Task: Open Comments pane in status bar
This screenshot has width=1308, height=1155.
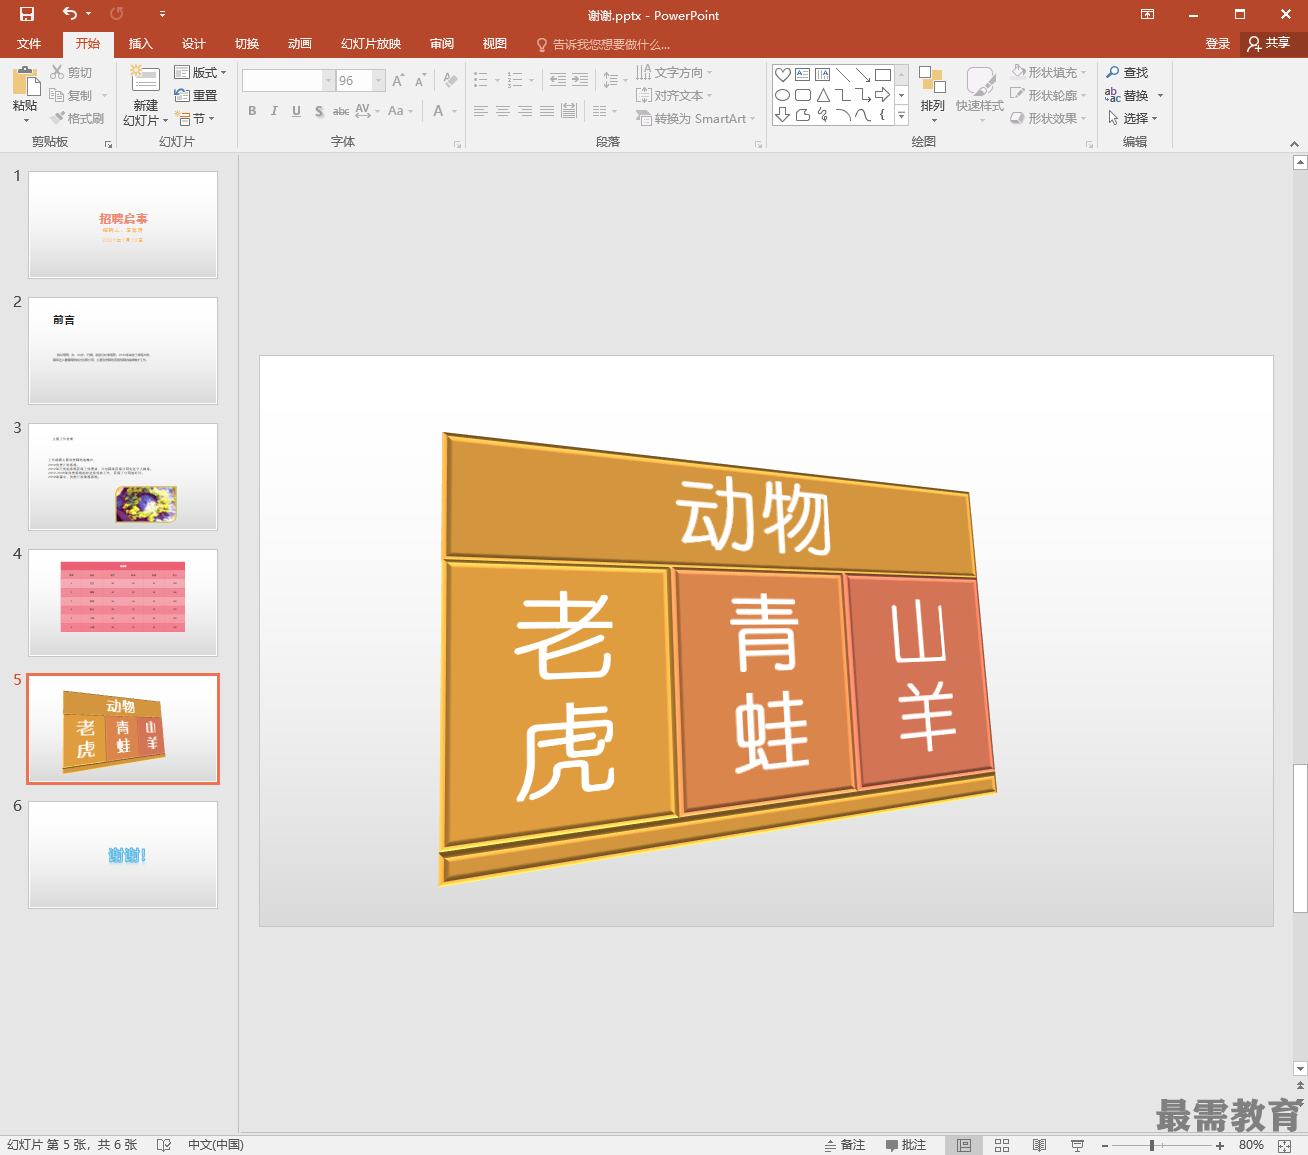Action: coord(906,1145)
